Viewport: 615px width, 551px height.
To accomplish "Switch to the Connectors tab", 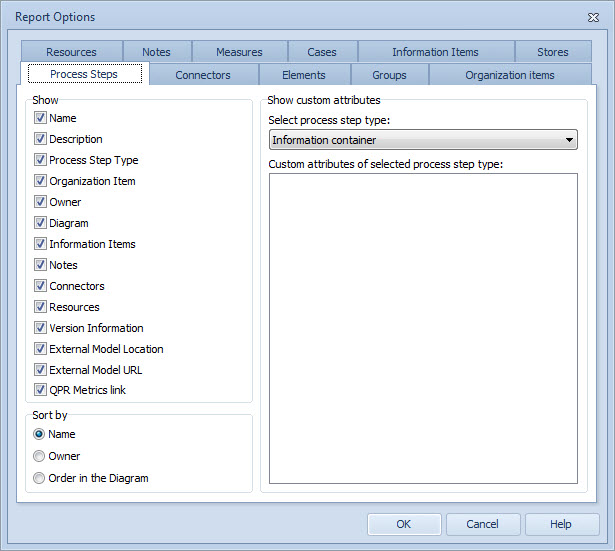I will 203,75.
